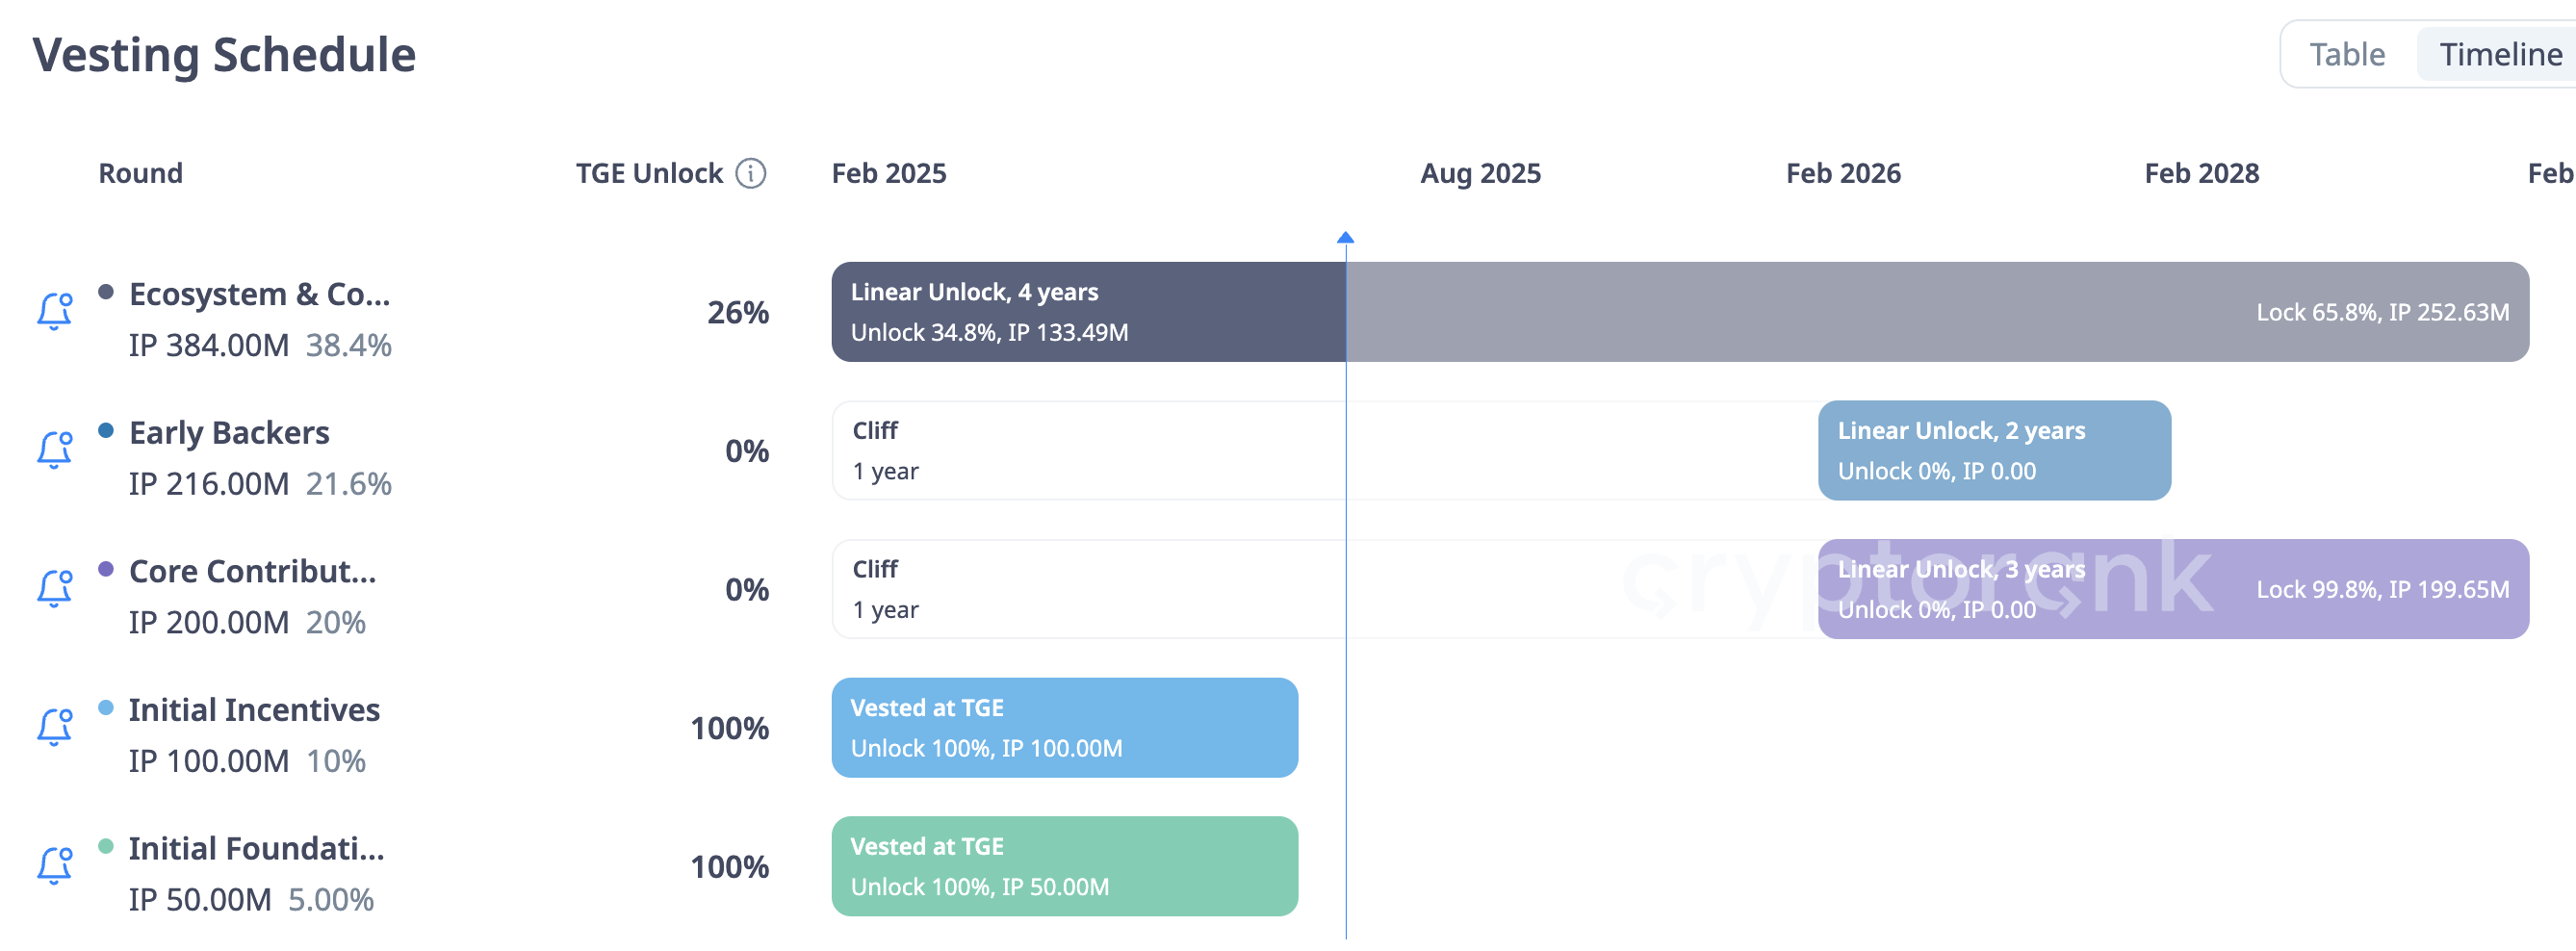2576x951 pixels.
Task: Click the Ecosystem dark color dot
Action: (x=106, y=292)
